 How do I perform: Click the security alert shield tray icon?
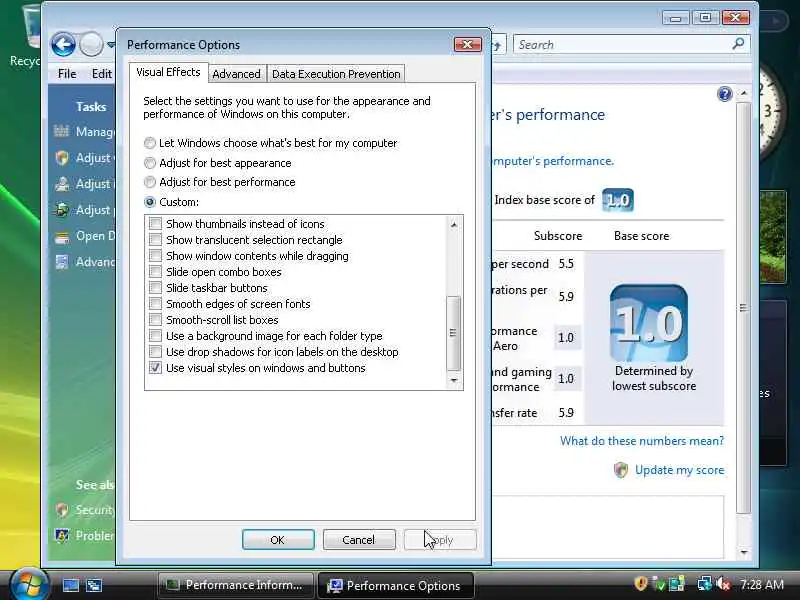641,583
